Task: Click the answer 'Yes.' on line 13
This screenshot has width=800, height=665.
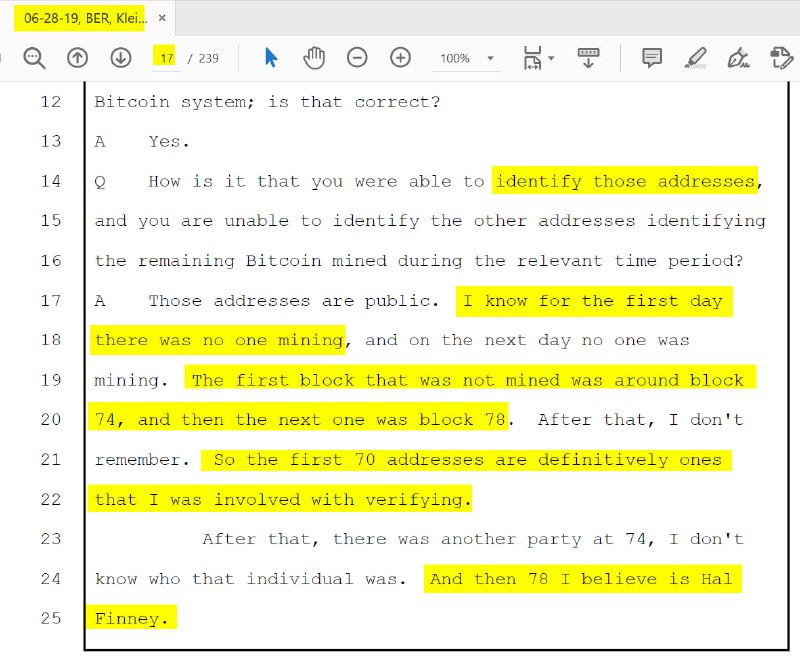Action: (x=169, y=141)
